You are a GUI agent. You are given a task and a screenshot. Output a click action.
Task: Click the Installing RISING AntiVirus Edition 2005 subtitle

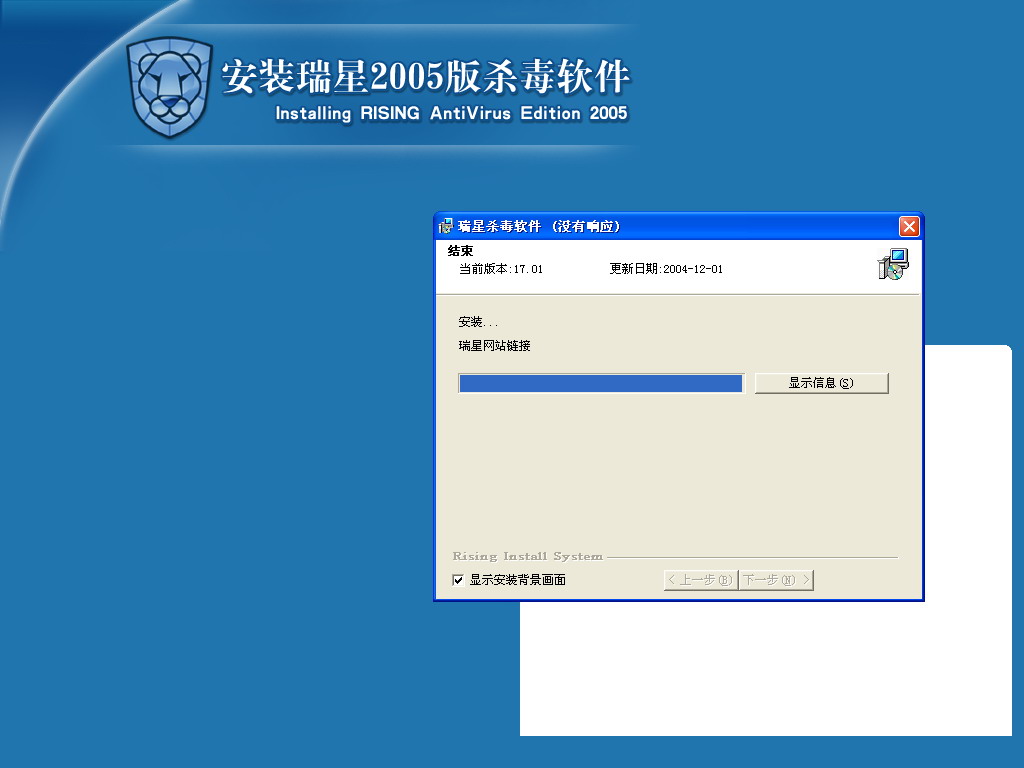pos(451,114)
